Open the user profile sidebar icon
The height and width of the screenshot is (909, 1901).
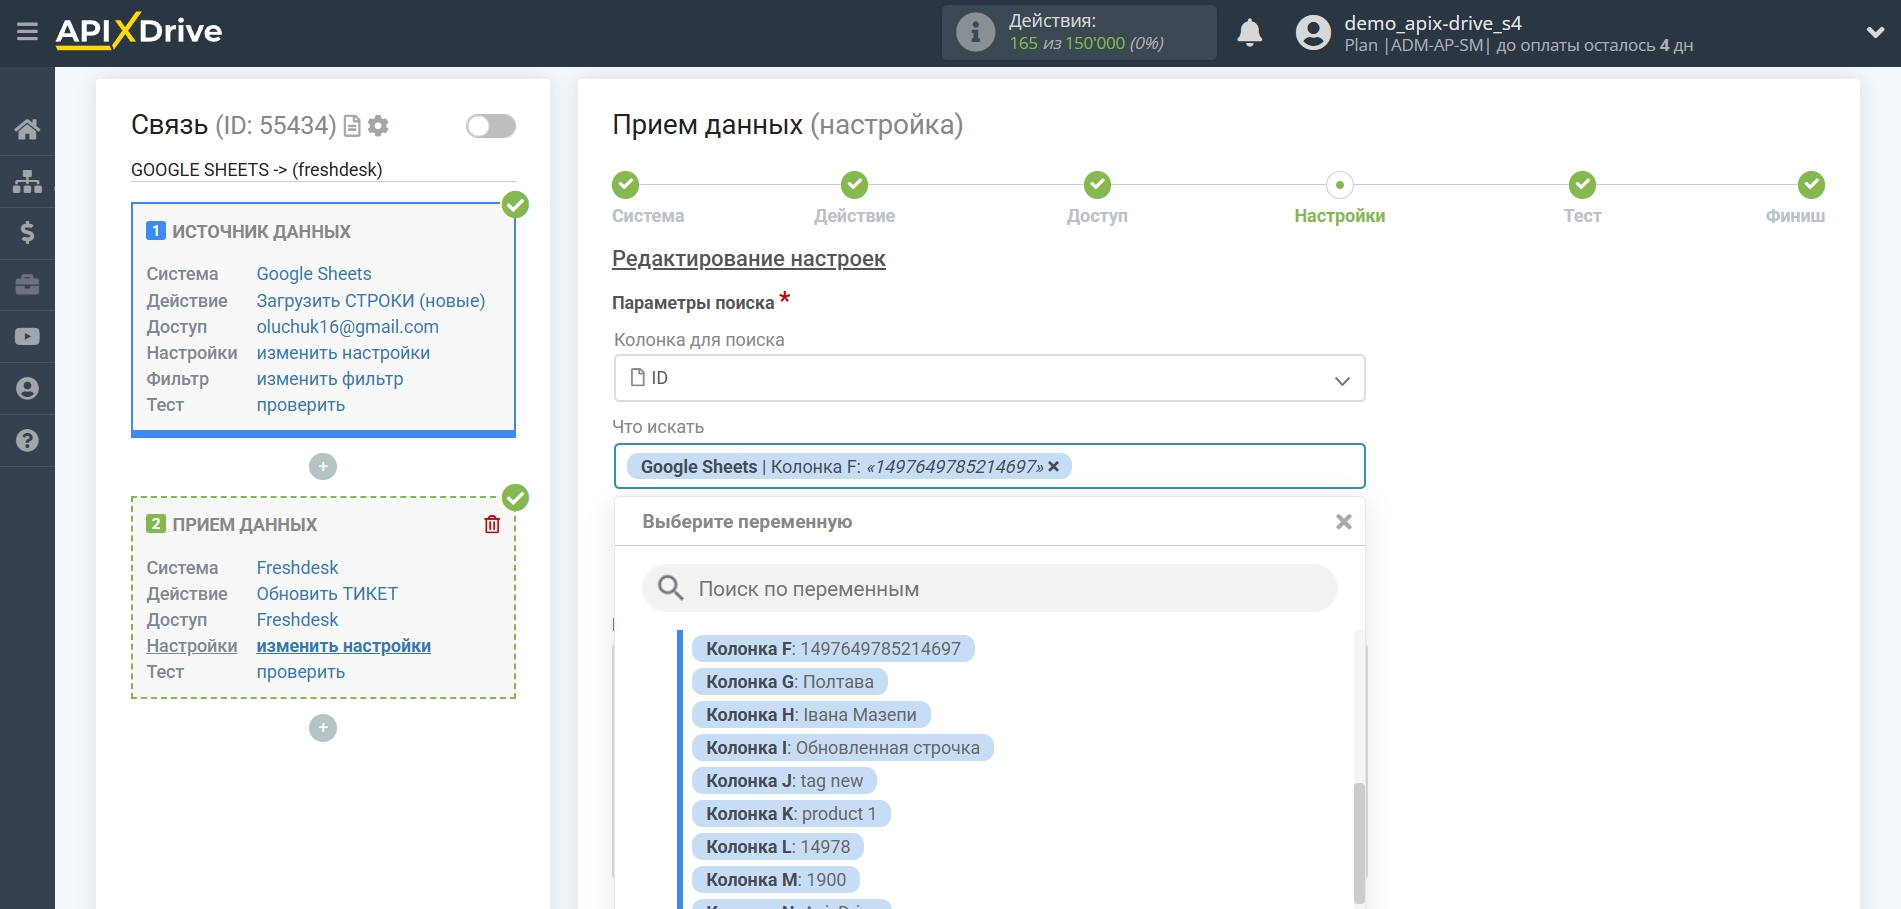[27, 389]
